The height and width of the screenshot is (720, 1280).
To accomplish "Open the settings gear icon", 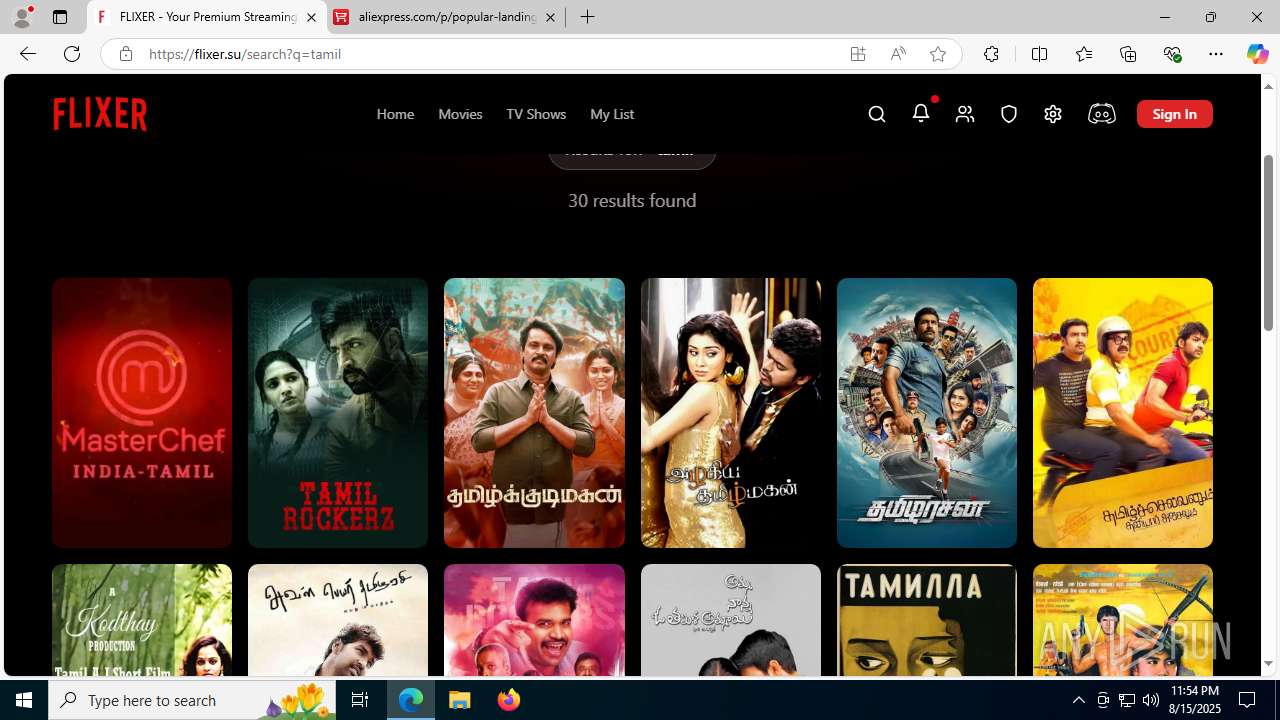I will point(1053,114).
